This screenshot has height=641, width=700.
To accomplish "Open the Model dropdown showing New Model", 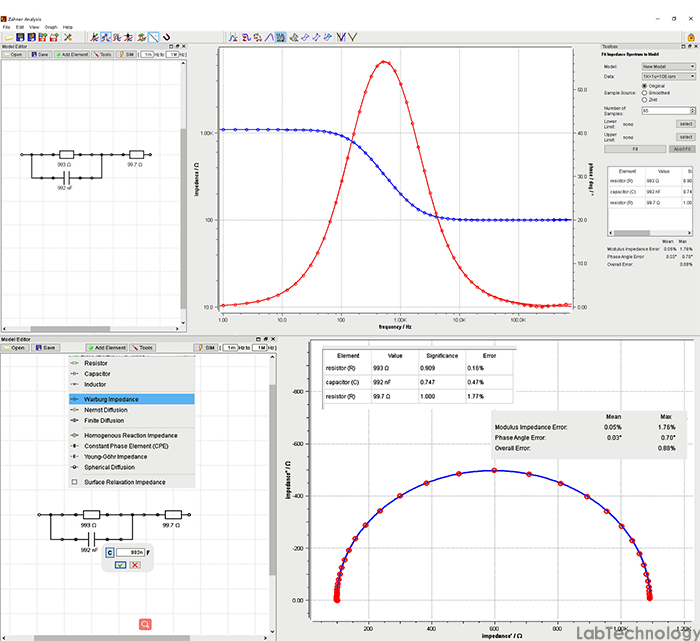I will click(668, 67).
